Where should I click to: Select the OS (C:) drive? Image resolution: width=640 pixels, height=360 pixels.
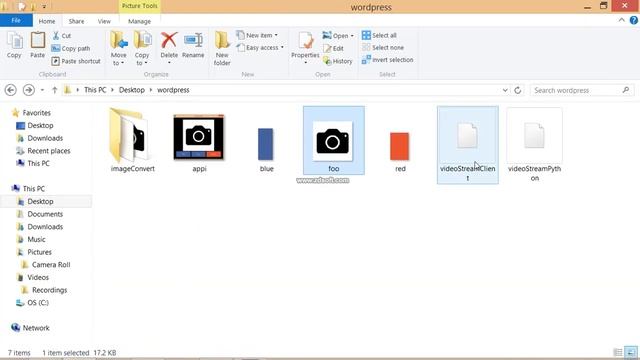coord(33,302)
